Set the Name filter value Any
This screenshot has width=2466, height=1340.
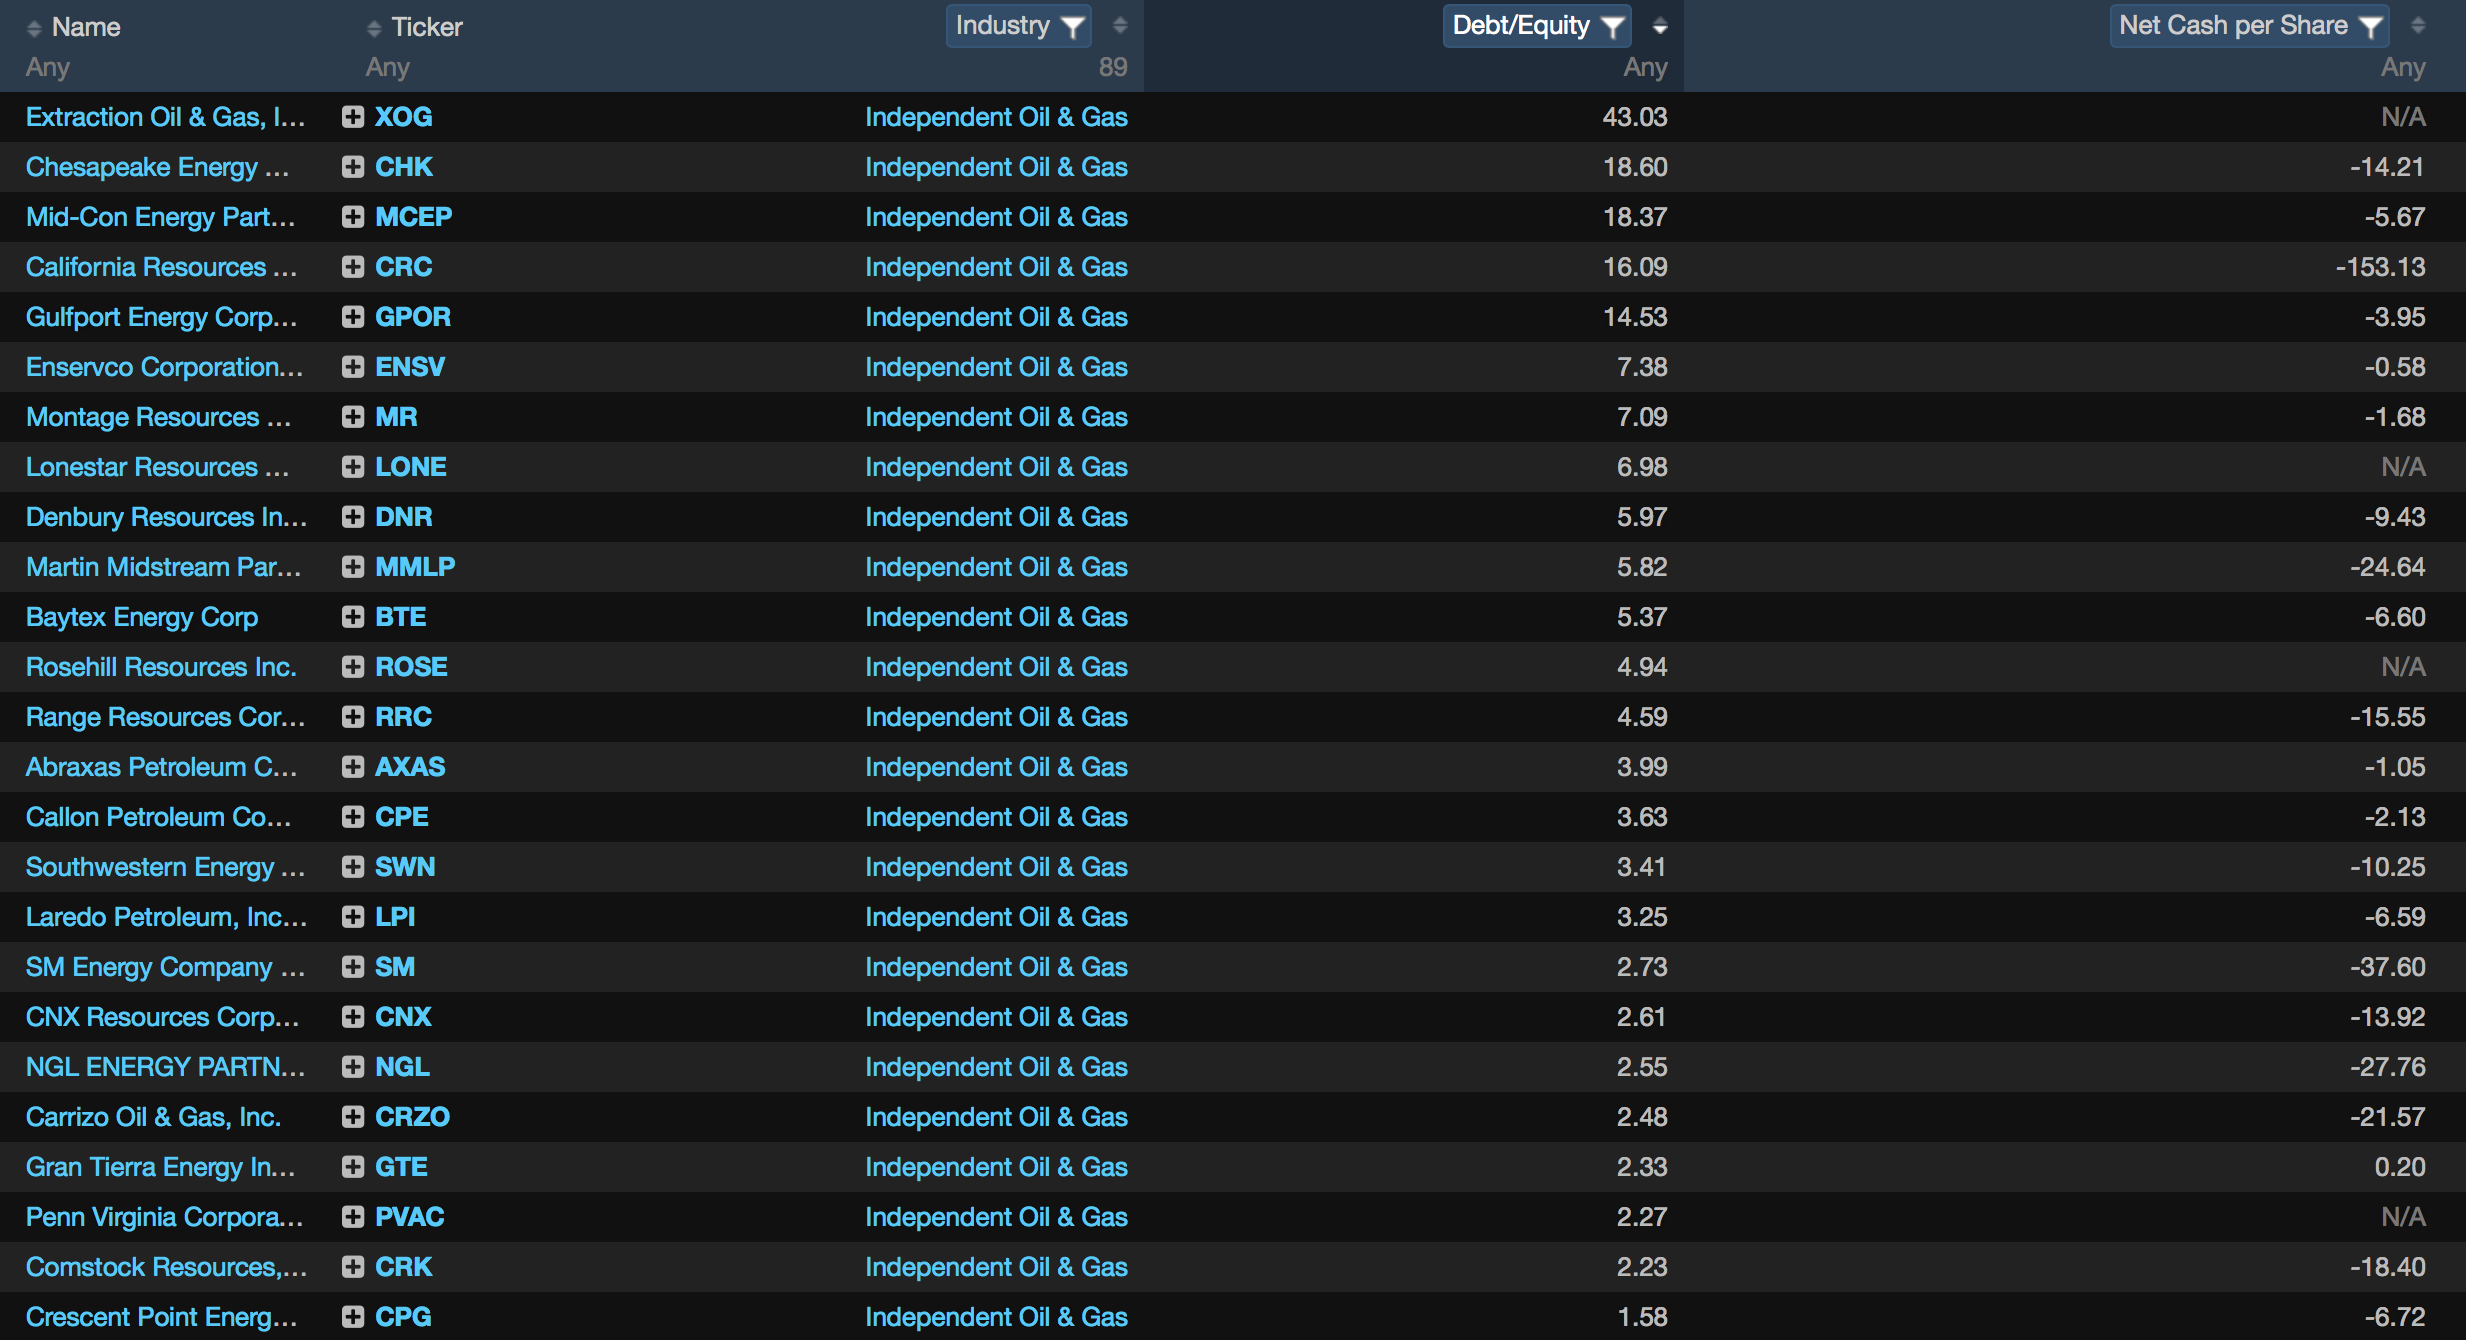click(x=48, y=68)
